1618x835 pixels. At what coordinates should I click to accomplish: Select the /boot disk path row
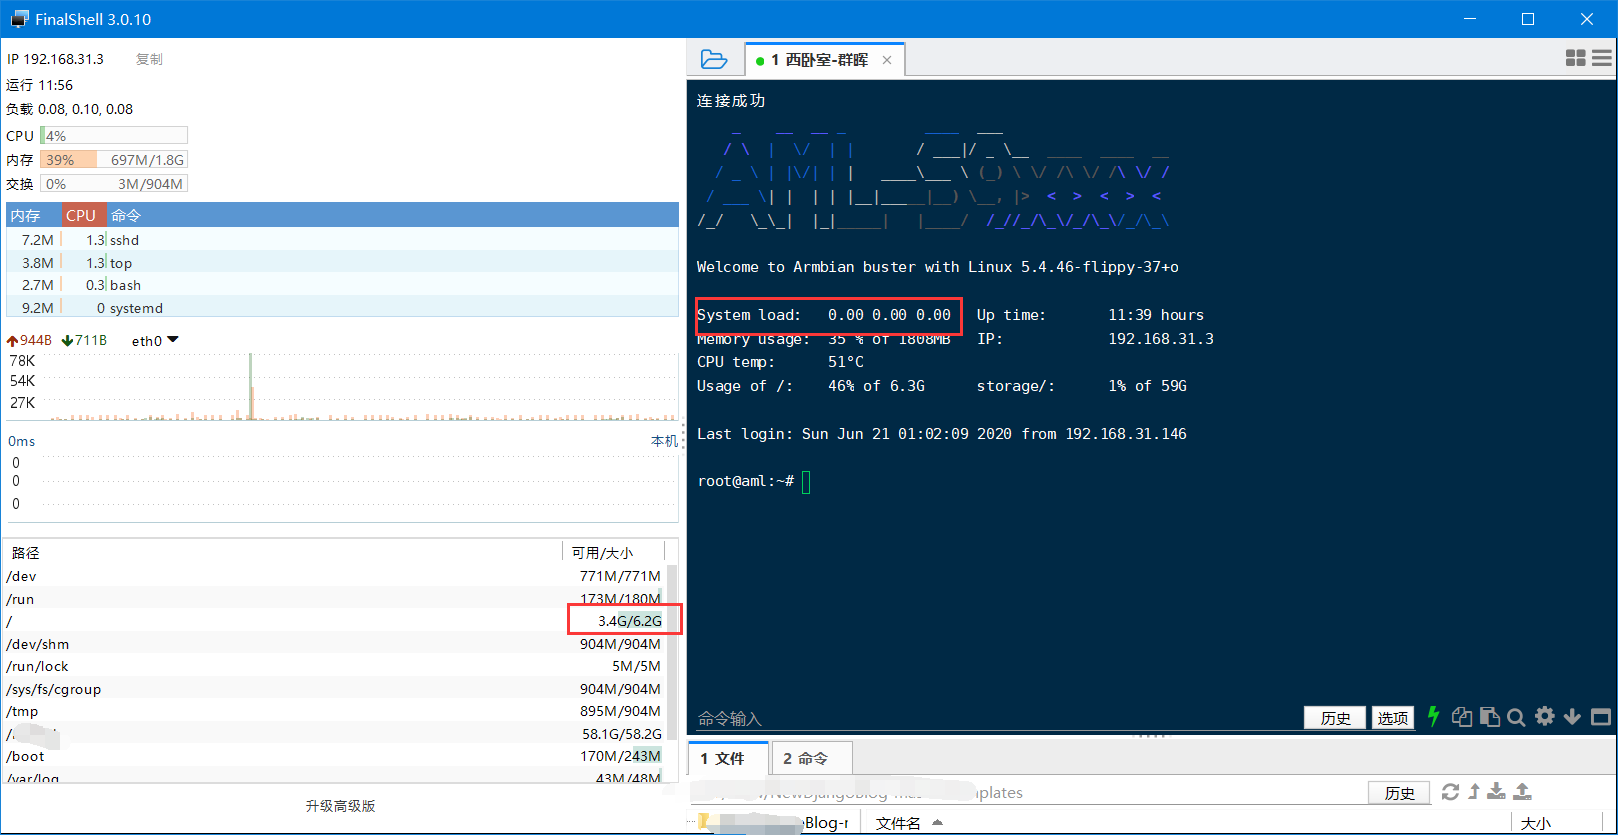[334, 756]
